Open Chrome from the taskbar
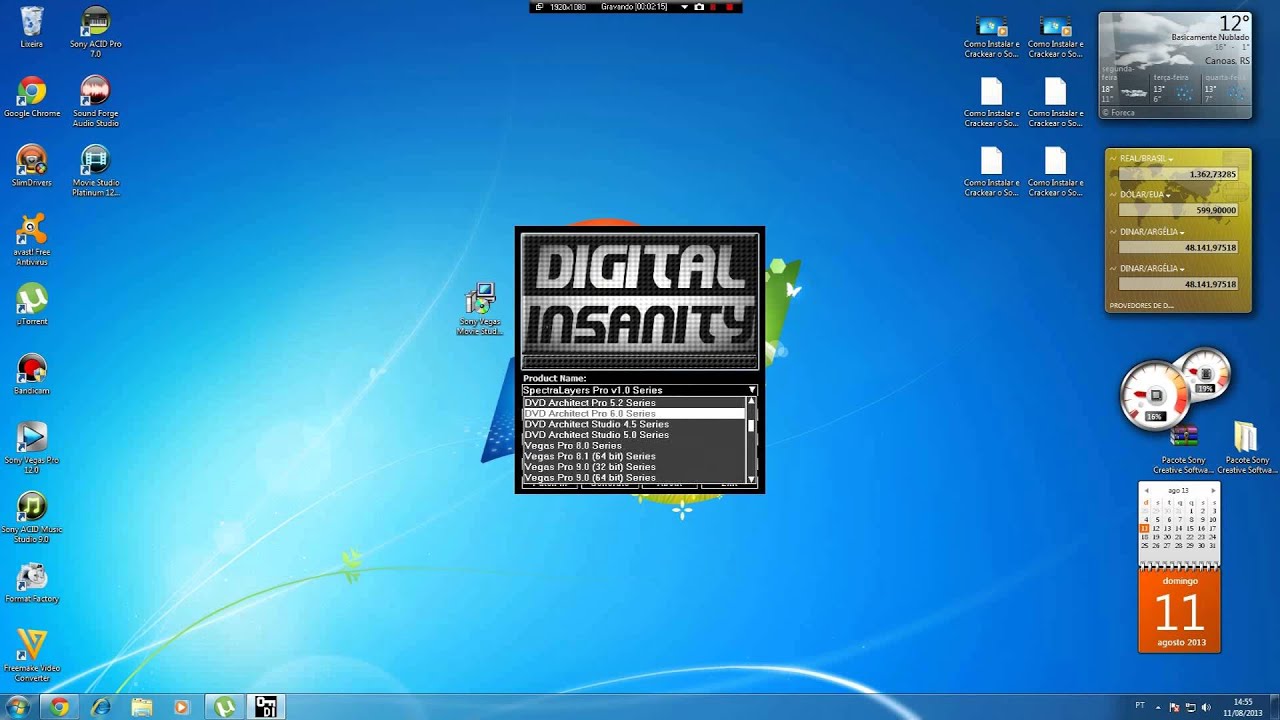Image resolution: width=1280 pixels, height=720 pixels. click(60, 707)
